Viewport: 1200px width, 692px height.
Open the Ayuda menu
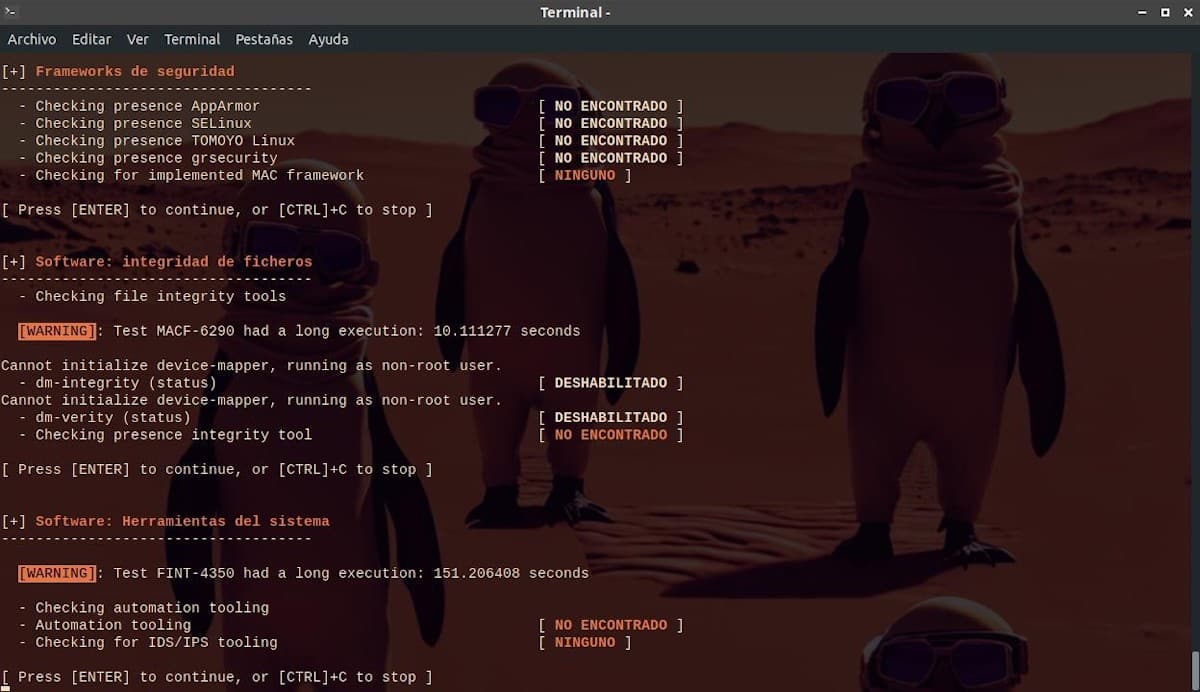click(328, 39)
